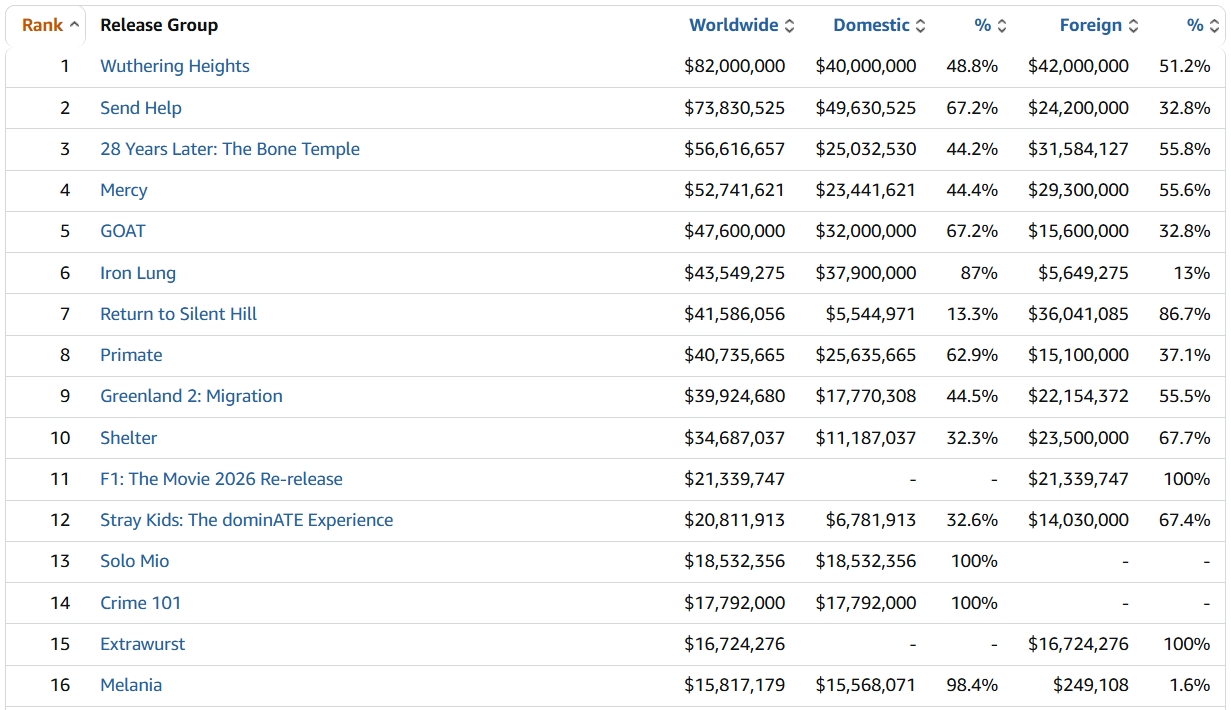Viewport: 1231px width, 710px height.
Task: Open the GOAT movie page
Action: click(x=122, y=231)
